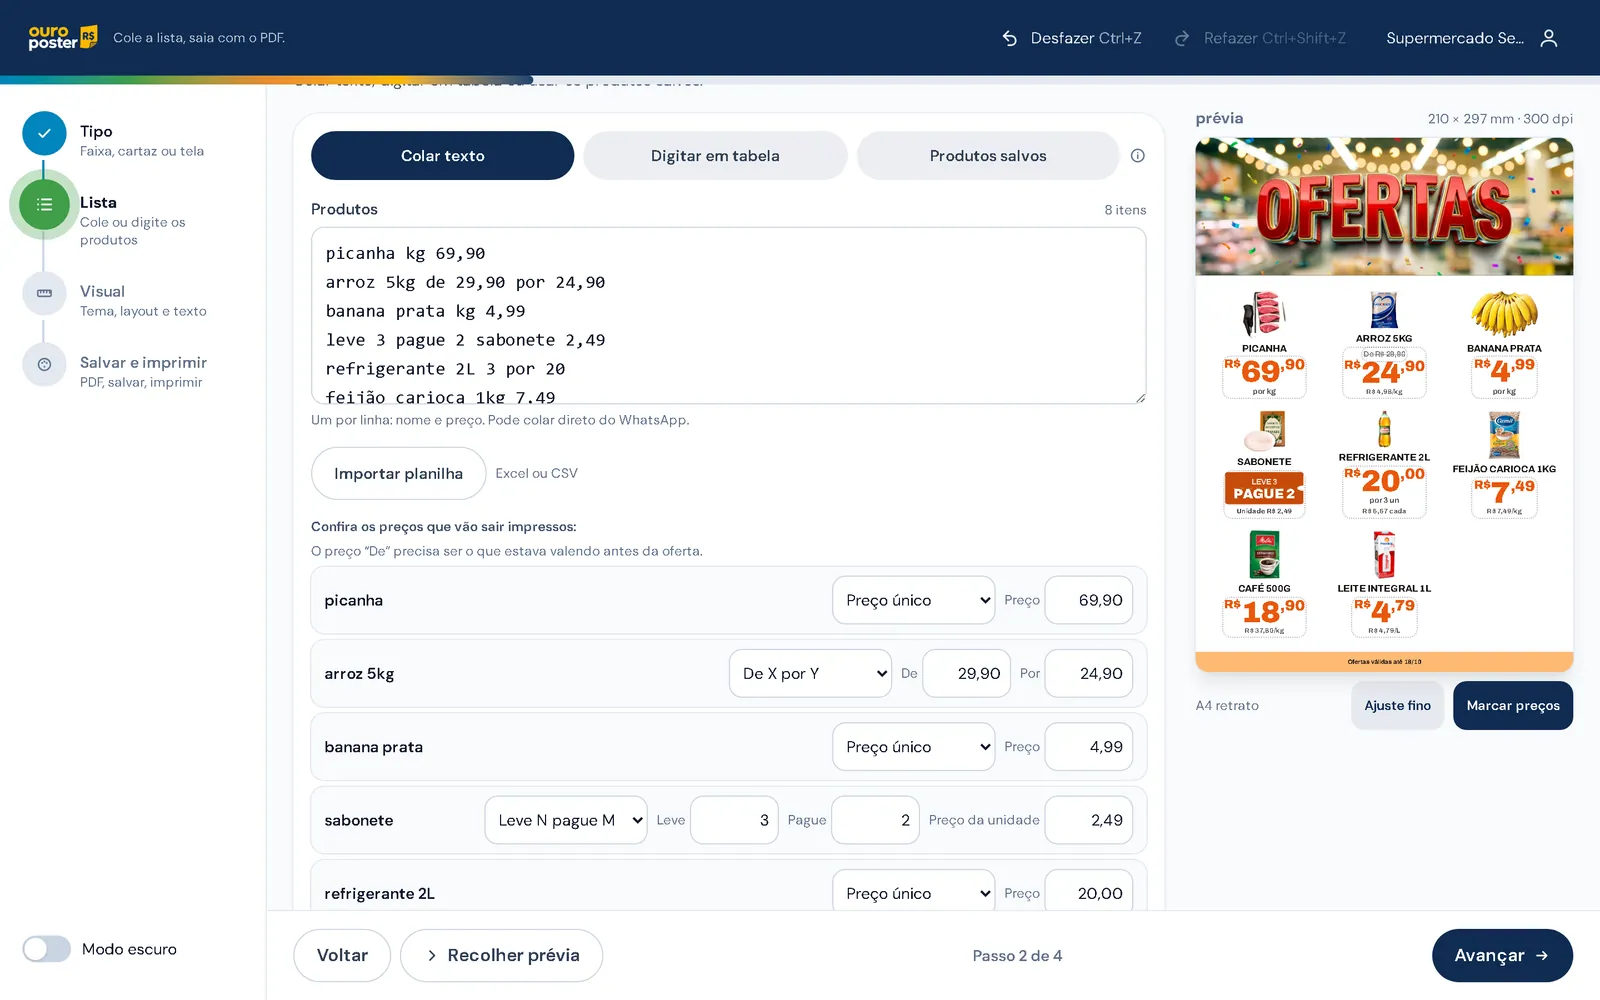
Task: Switch to Colar texto tab
Action: [x=443, y=156]
